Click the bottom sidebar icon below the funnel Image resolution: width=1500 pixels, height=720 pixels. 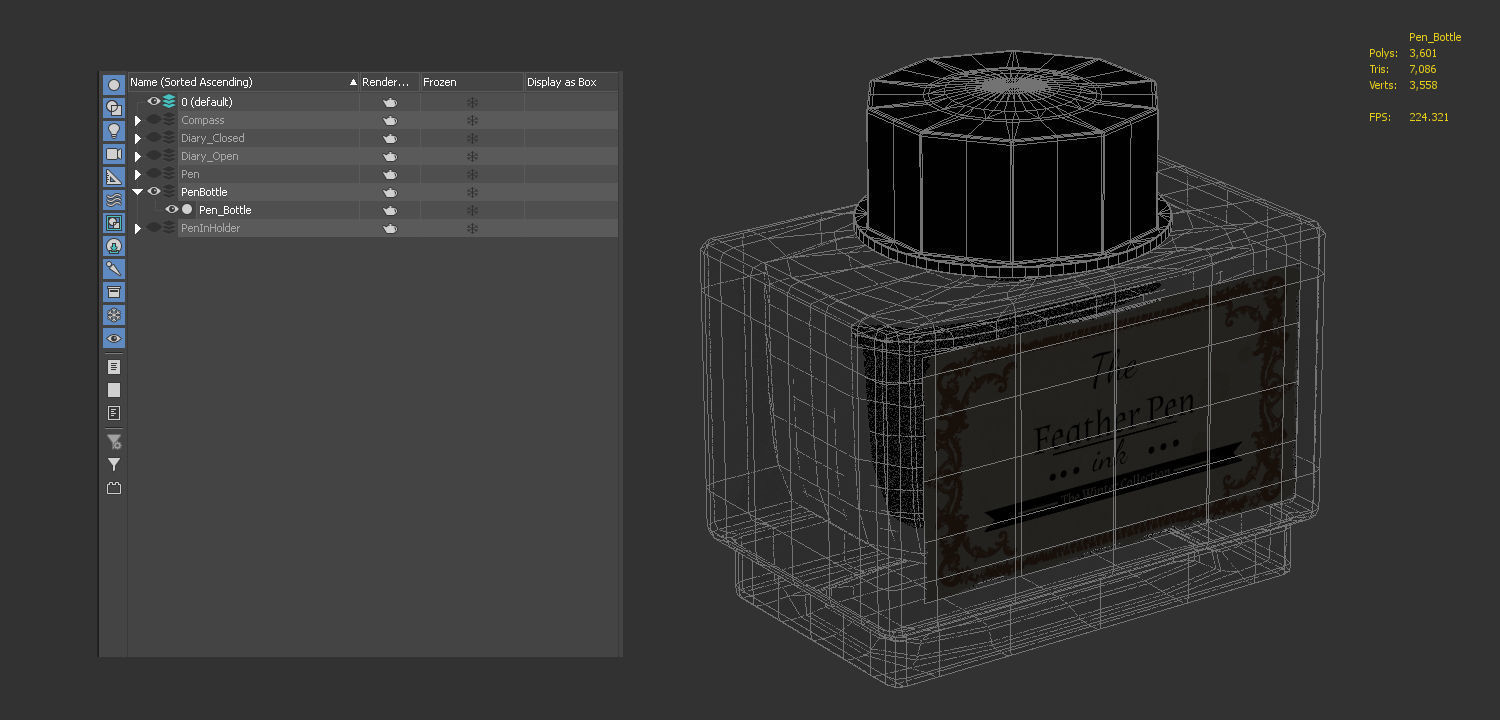[114, 488]
